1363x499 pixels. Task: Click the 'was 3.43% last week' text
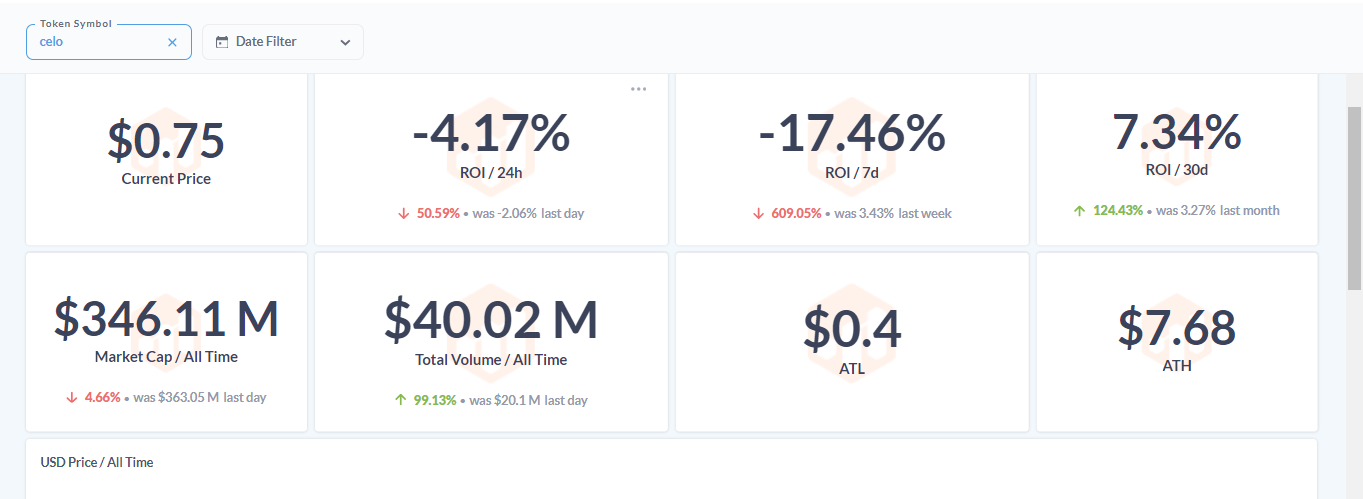point(892,213)
